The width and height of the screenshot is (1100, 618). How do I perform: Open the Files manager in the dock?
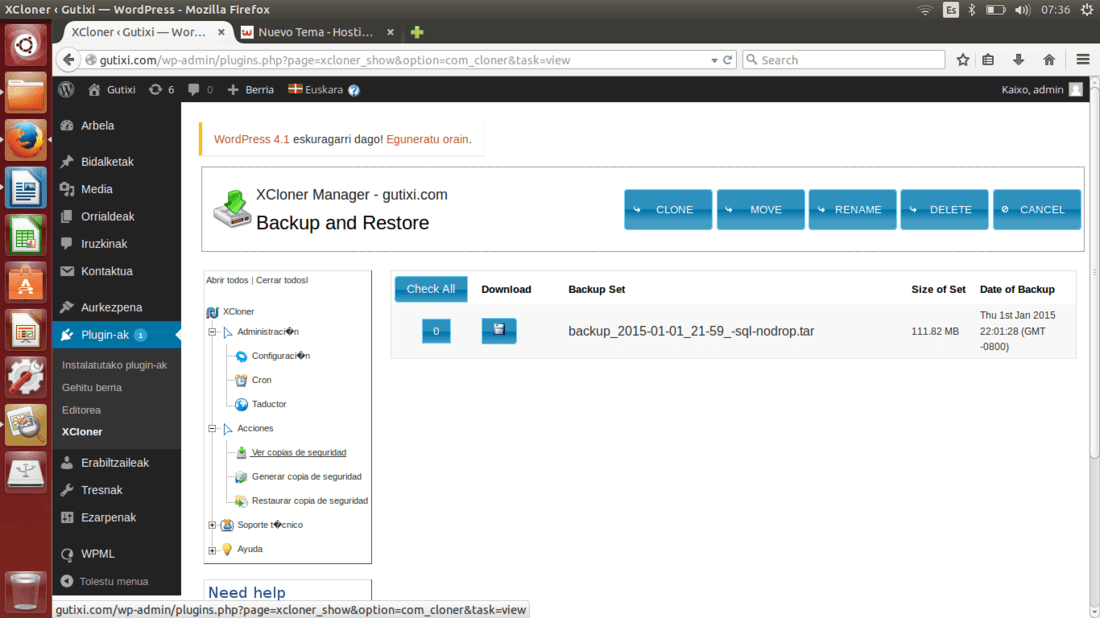[x=25, y=93]
